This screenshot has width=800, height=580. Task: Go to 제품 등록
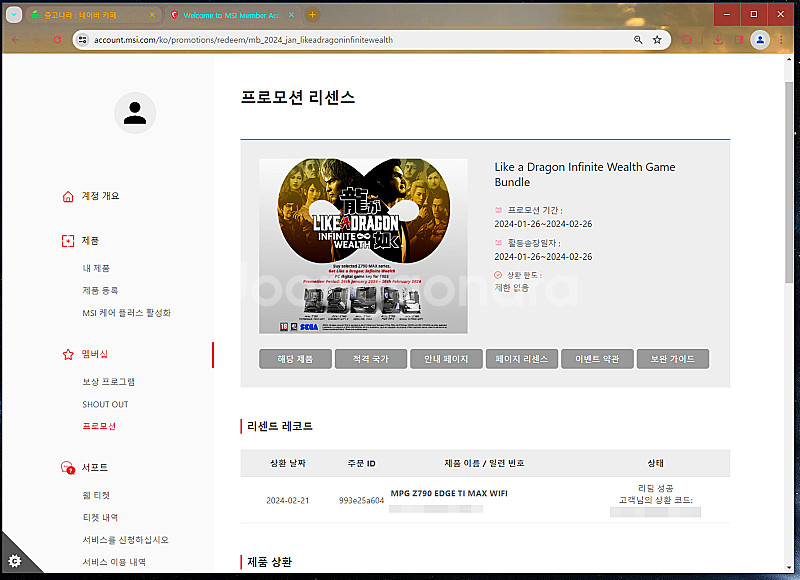coord(101,290)
